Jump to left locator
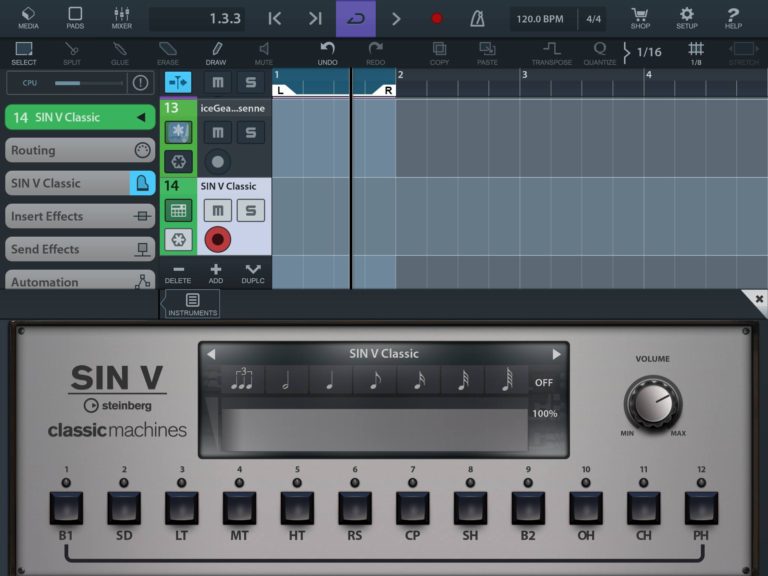Image resolution: width=768 pixels, height=576 pixels. coord(275,19)
